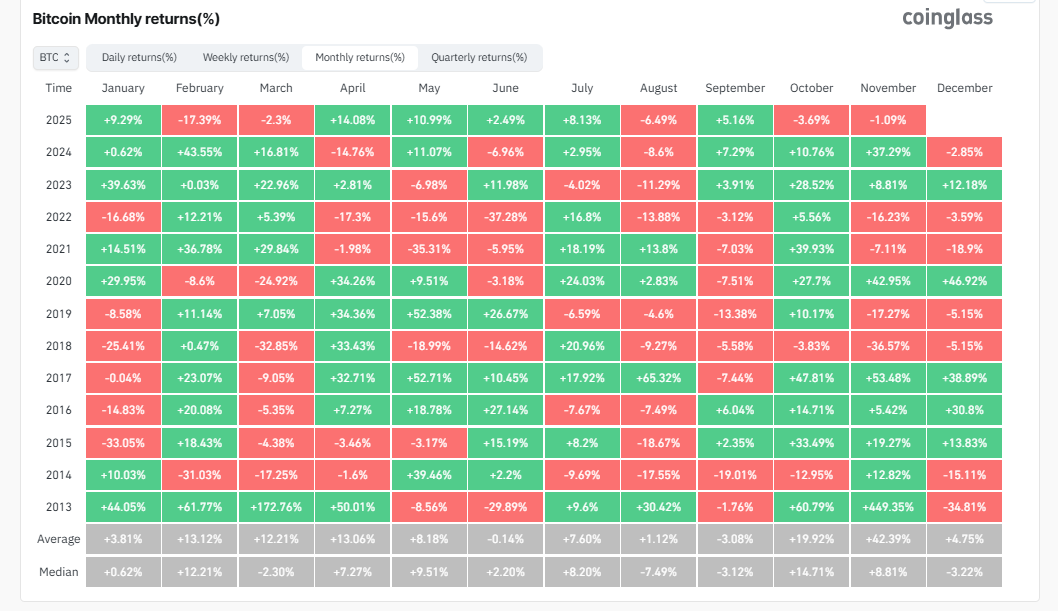Click the -37.28% June 2022 cell
This screenshot has height=611, width=1058.
tap(505, 217)
